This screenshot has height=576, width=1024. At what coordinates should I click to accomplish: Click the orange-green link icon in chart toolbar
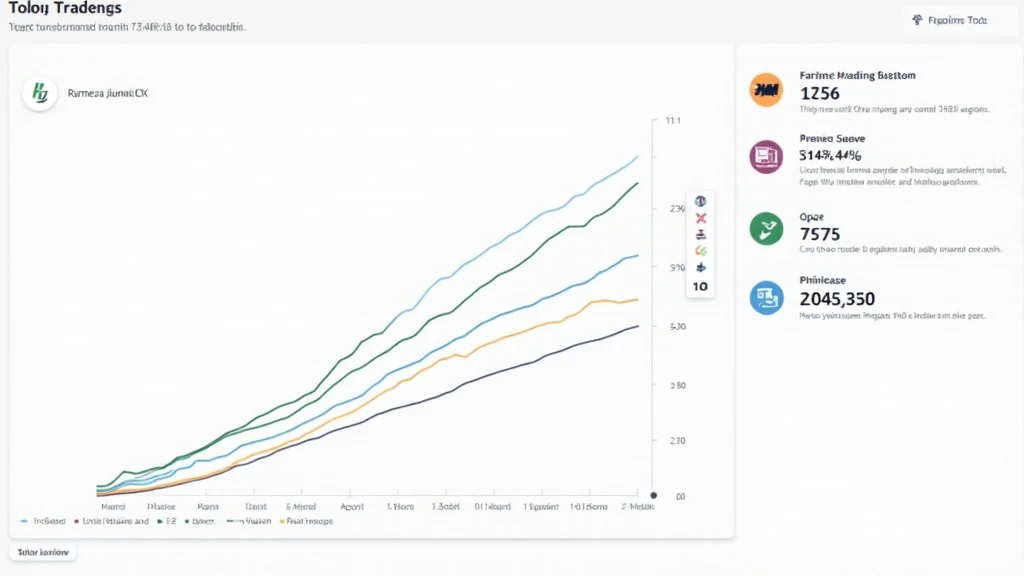(700, 251)
